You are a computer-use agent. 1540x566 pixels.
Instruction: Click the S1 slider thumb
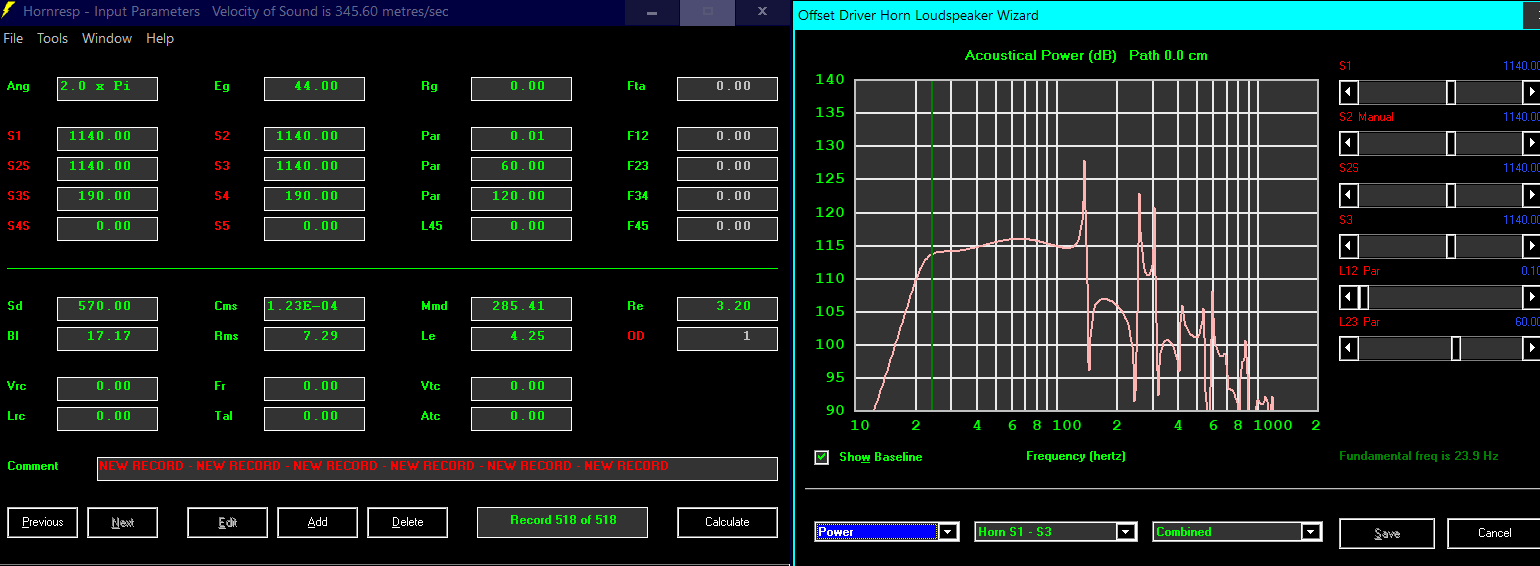[1450, 93]
